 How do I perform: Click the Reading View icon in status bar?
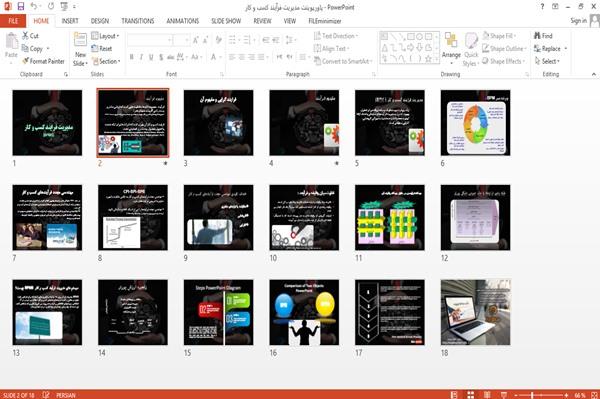click(x=487, y=395)
